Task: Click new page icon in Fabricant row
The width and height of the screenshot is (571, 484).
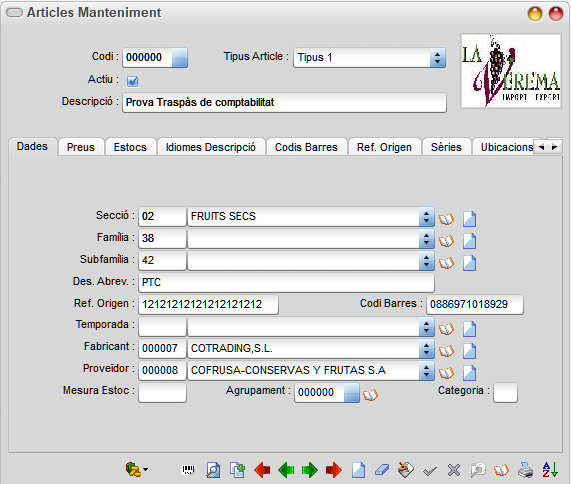Action: coord(469,351)
